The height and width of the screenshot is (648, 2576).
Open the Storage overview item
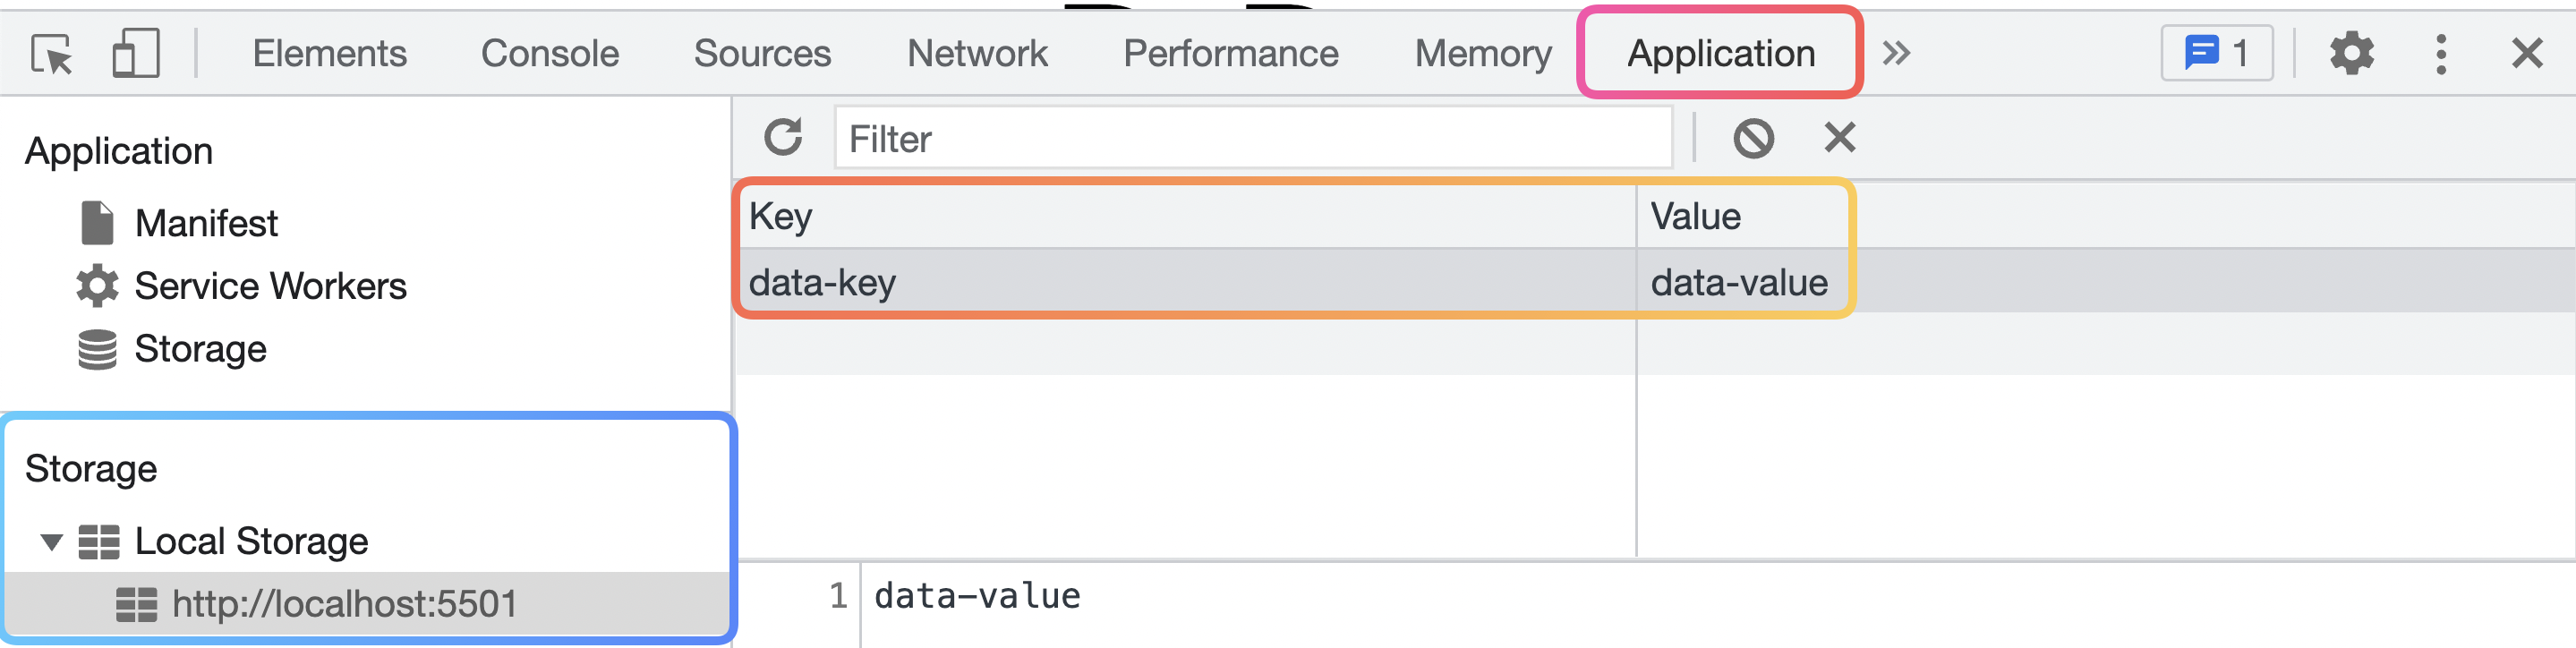coord(200,349)
